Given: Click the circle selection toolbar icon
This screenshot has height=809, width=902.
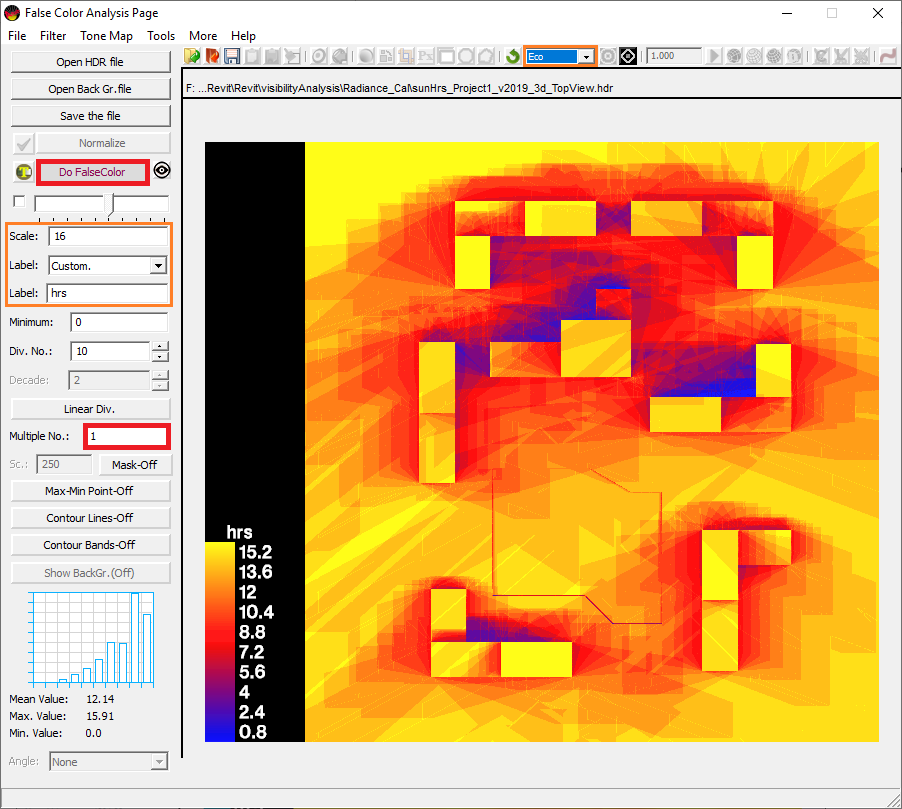Looking at the screenshot, I should 466,56.
